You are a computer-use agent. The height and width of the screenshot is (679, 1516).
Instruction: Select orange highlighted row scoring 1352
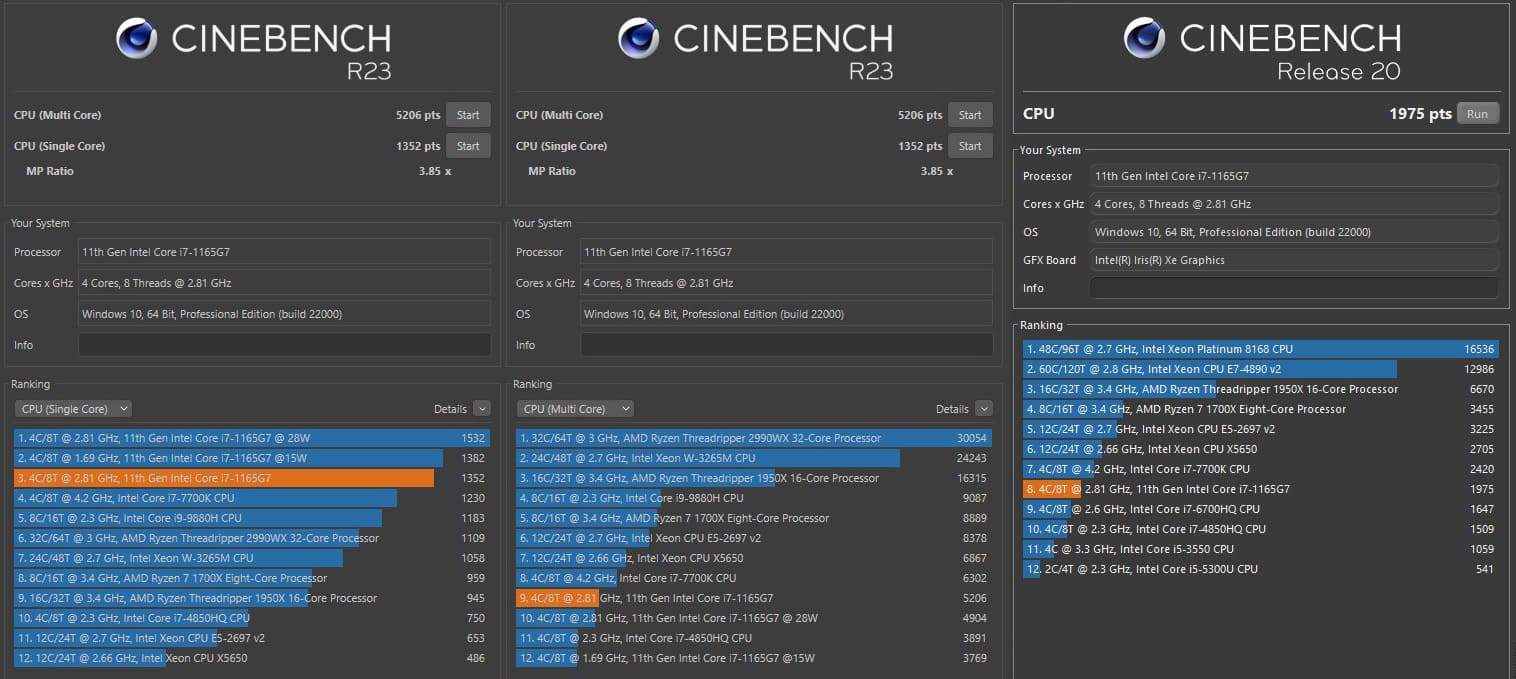pyautogui.click(x=252, y=478)
